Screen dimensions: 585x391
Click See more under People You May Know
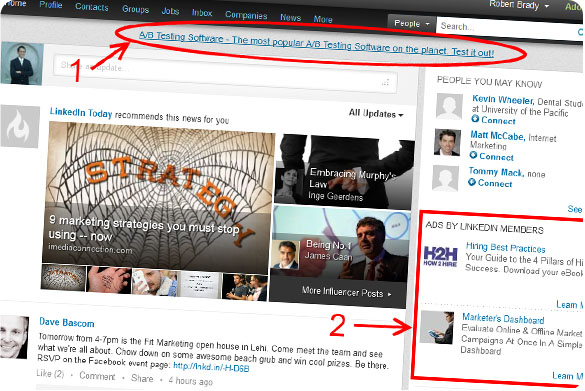pyautogui.click(x=575, y=209)
